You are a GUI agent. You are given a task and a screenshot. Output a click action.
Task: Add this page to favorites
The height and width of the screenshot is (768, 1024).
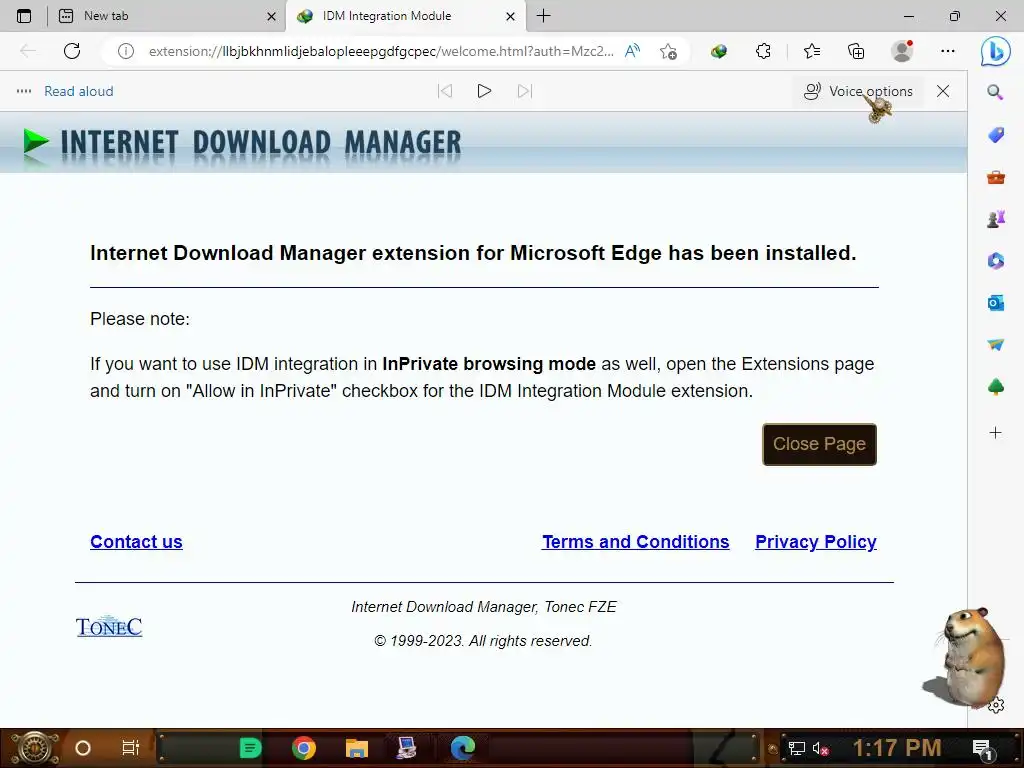point(667,51)
